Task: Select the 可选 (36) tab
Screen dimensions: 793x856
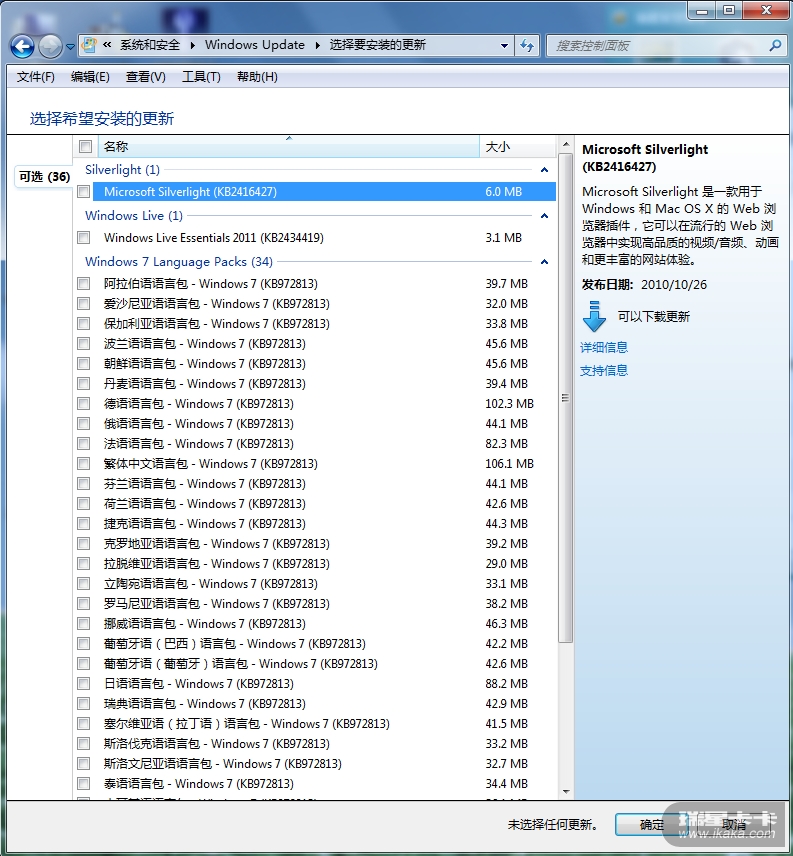Action: [x=44, y=176]
